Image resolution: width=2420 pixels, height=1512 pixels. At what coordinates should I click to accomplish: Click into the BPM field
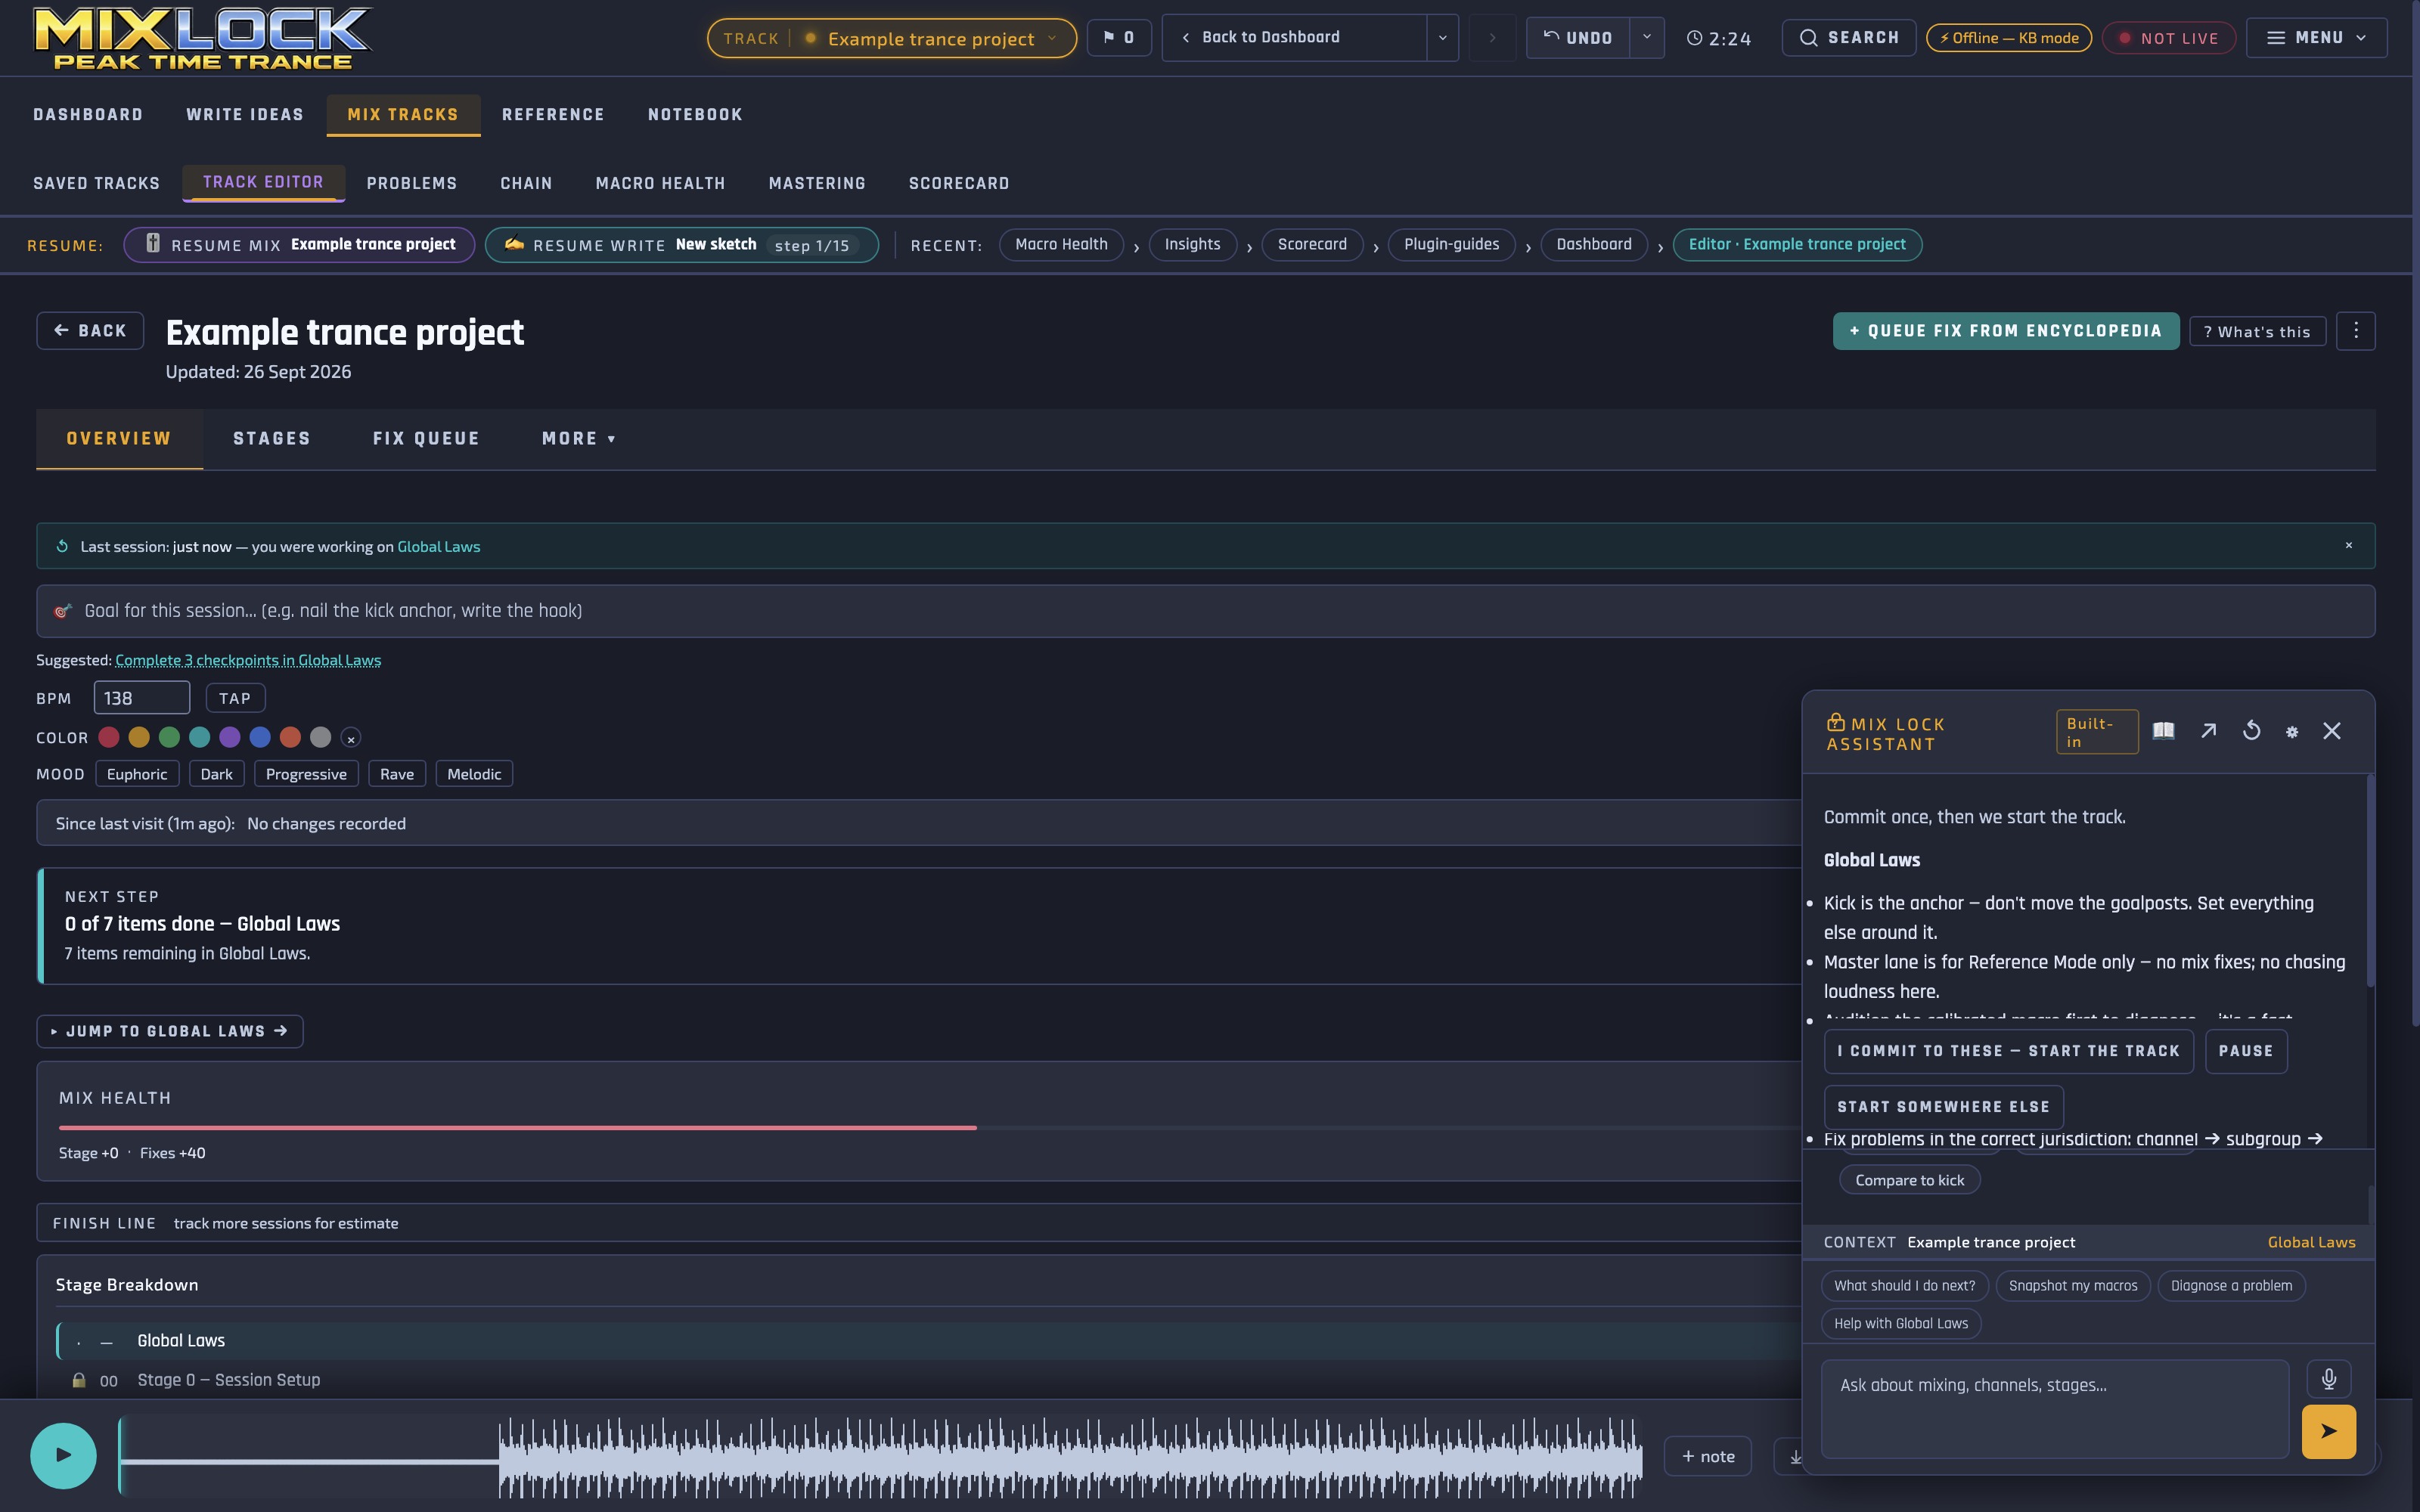click(141, 698)
